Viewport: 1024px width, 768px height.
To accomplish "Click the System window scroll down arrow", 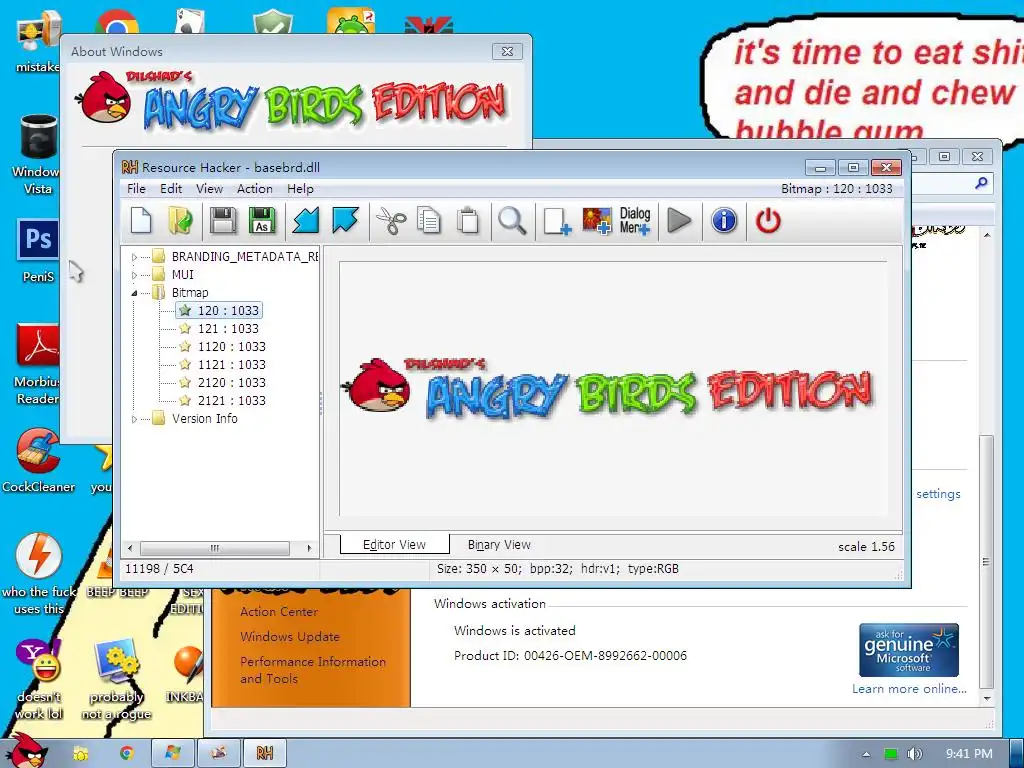I will coord(987,698).
